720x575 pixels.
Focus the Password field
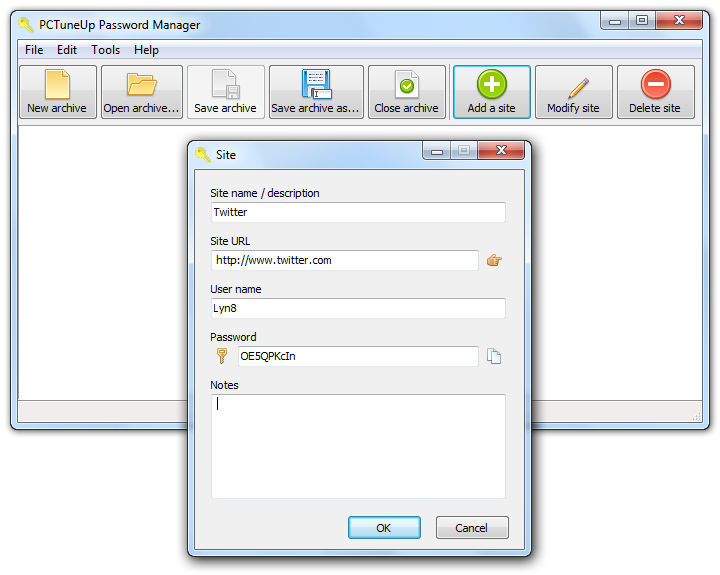(x=358, y=356)
